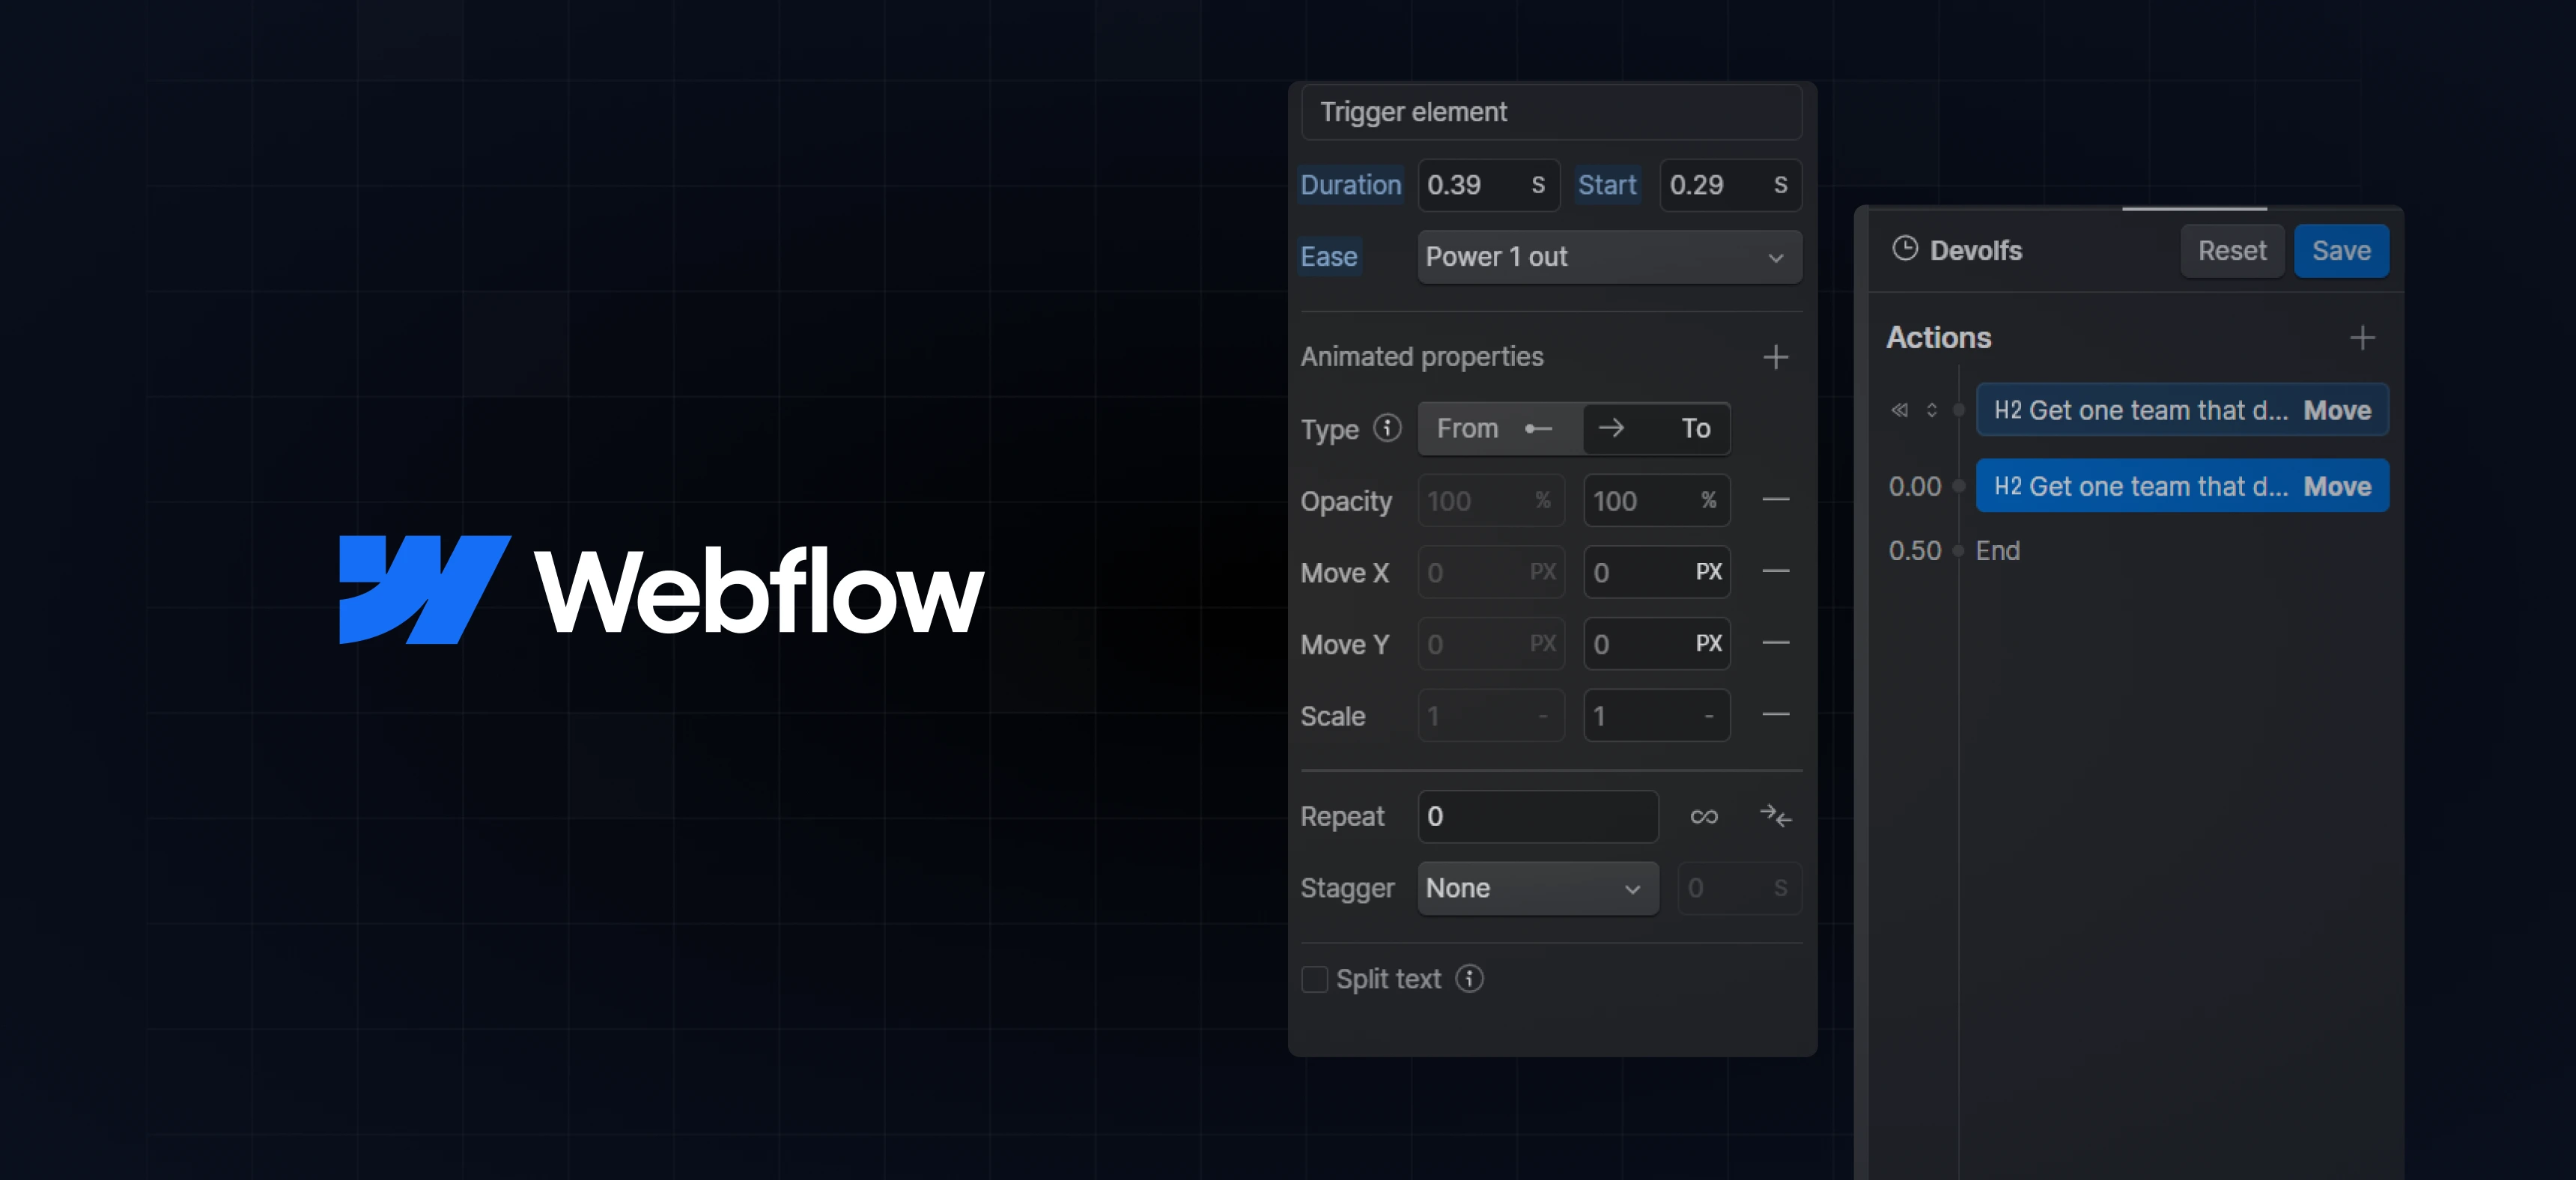Click the plus icon next to Animated properties
This screenshot has height=1180, width=2576.
pyautogui.click(x=1775, y=357)
